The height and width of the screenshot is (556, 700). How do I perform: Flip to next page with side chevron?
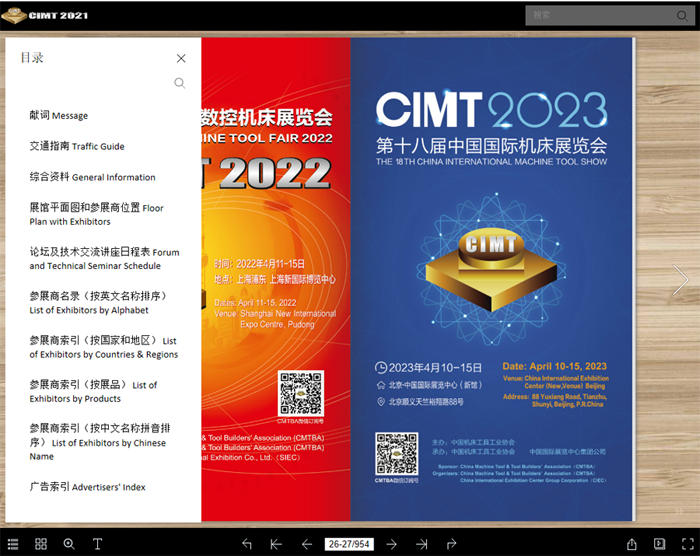[x=681, y=280]
